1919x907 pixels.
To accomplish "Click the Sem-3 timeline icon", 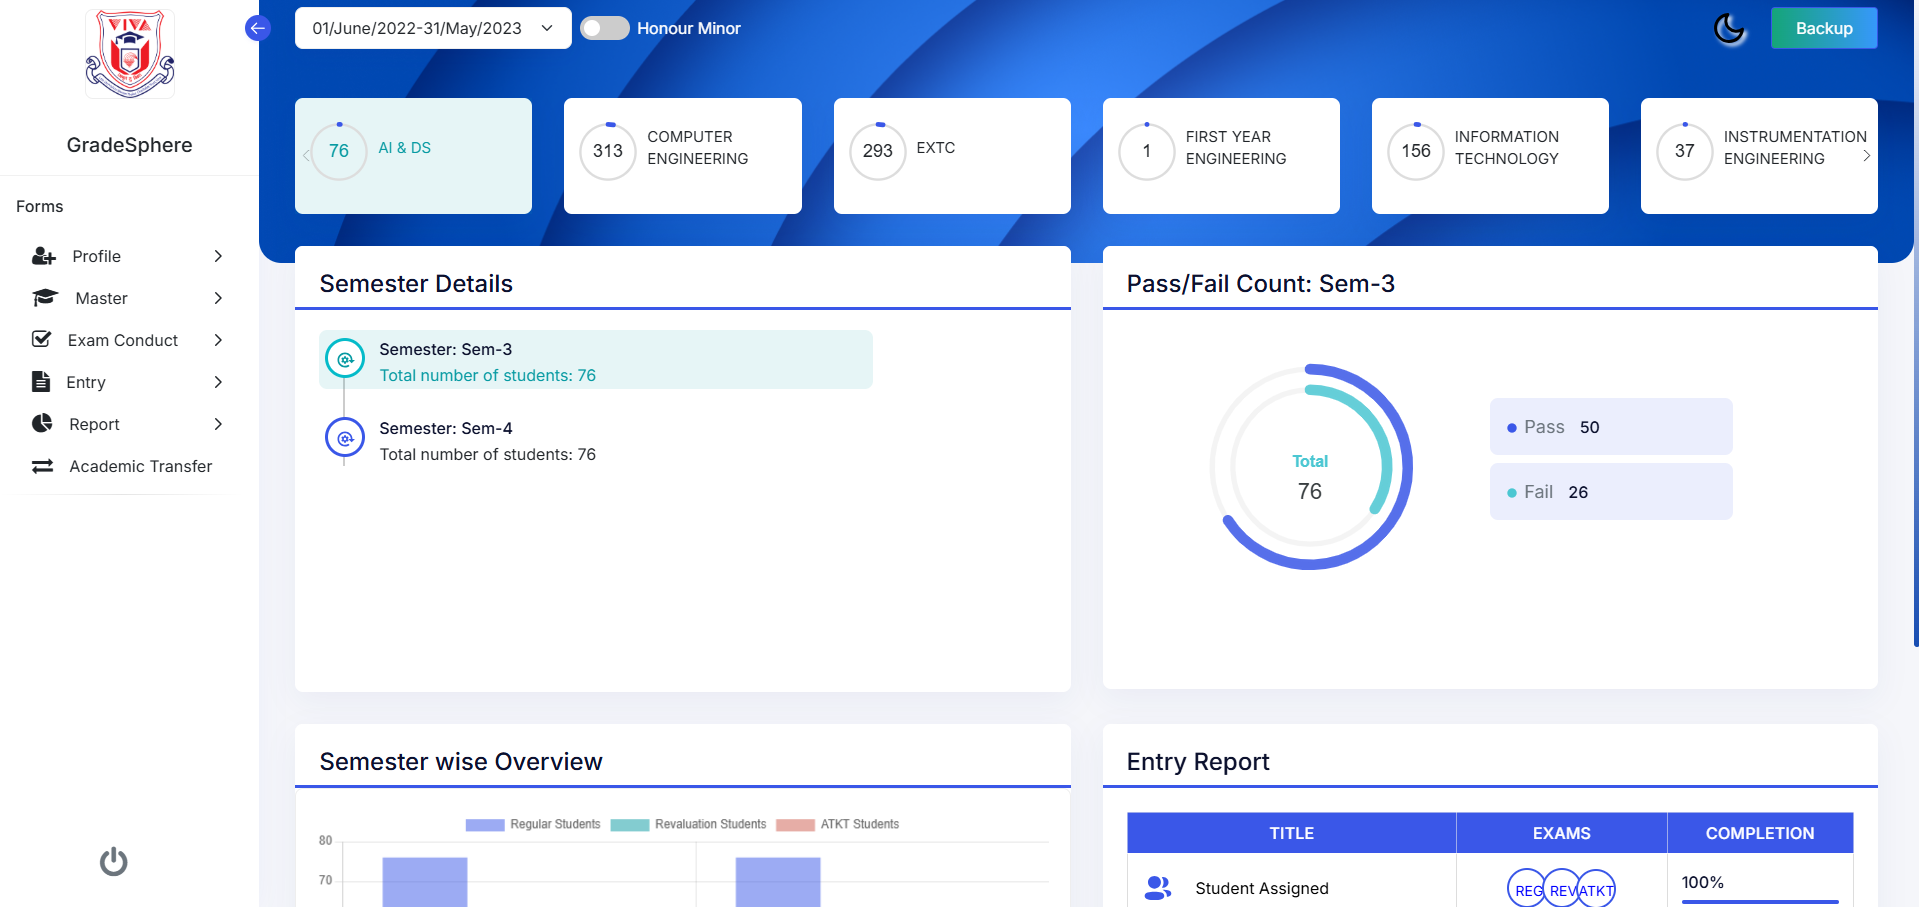I will pyautogui.click(x=345, y=359).
